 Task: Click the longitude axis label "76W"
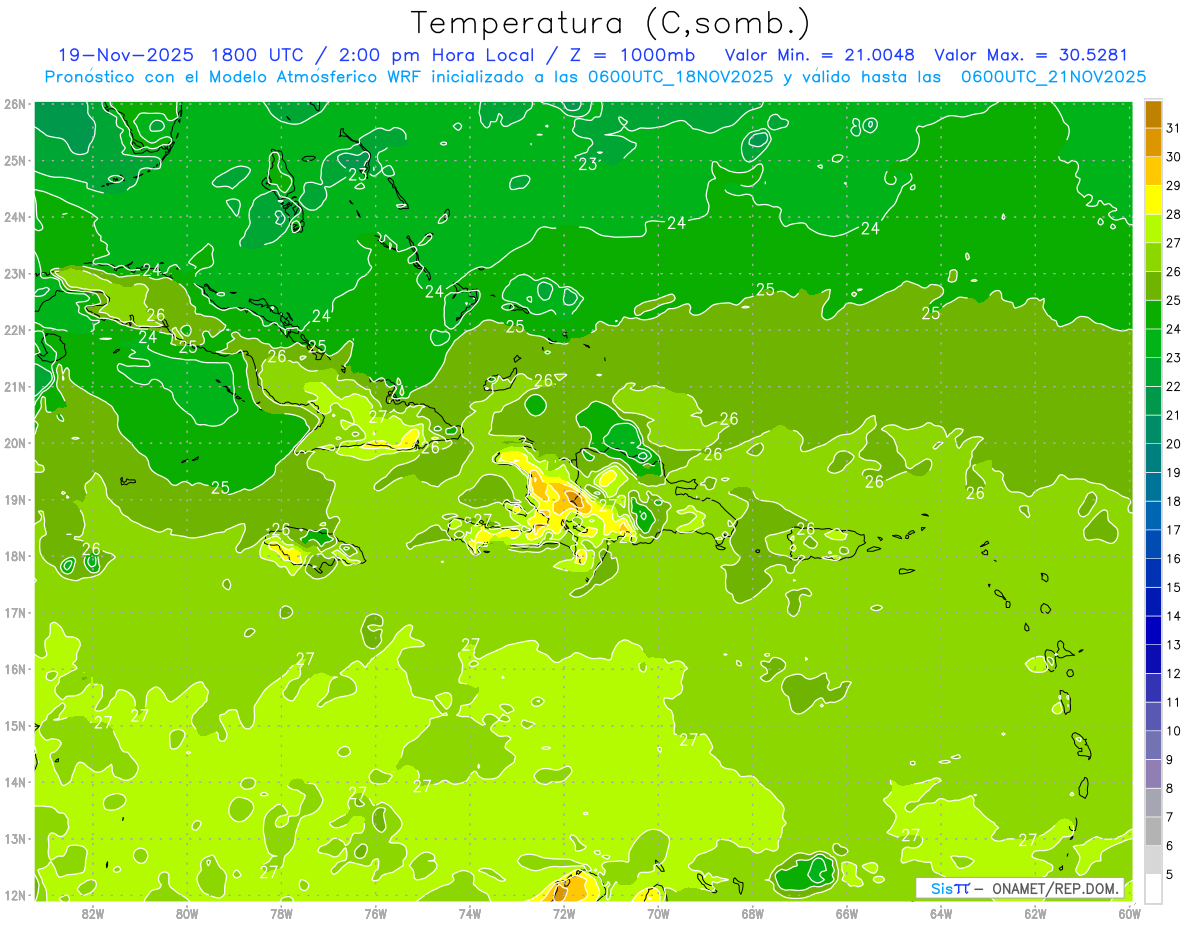pos(376,913)
